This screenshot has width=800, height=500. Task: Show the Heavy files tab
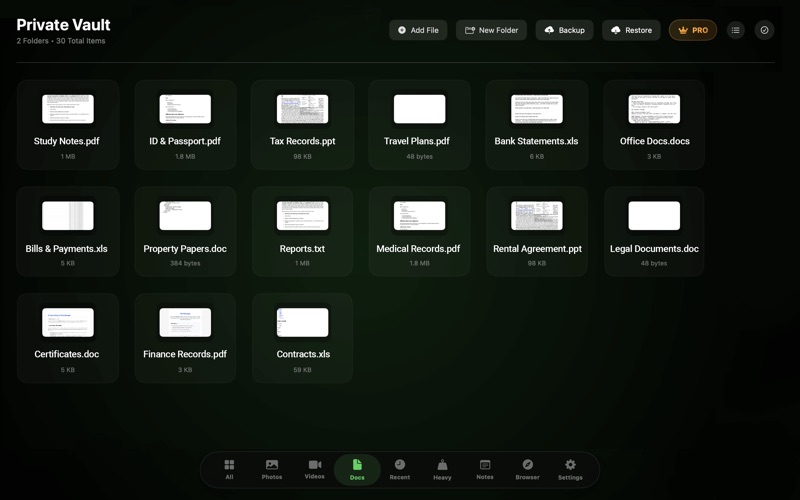click(x=442, y=469)
